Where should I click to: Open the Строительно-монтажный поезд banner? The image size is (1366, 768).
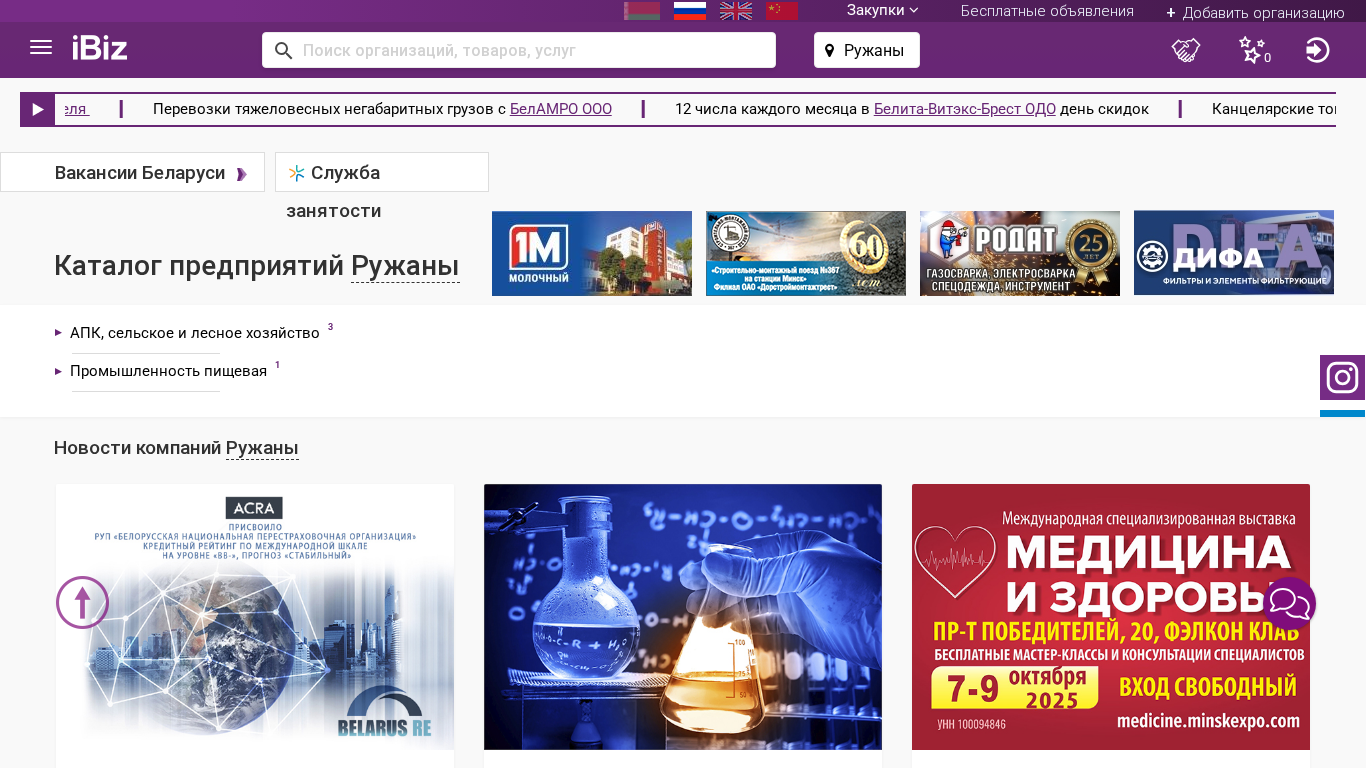click(x=806, y=253)
